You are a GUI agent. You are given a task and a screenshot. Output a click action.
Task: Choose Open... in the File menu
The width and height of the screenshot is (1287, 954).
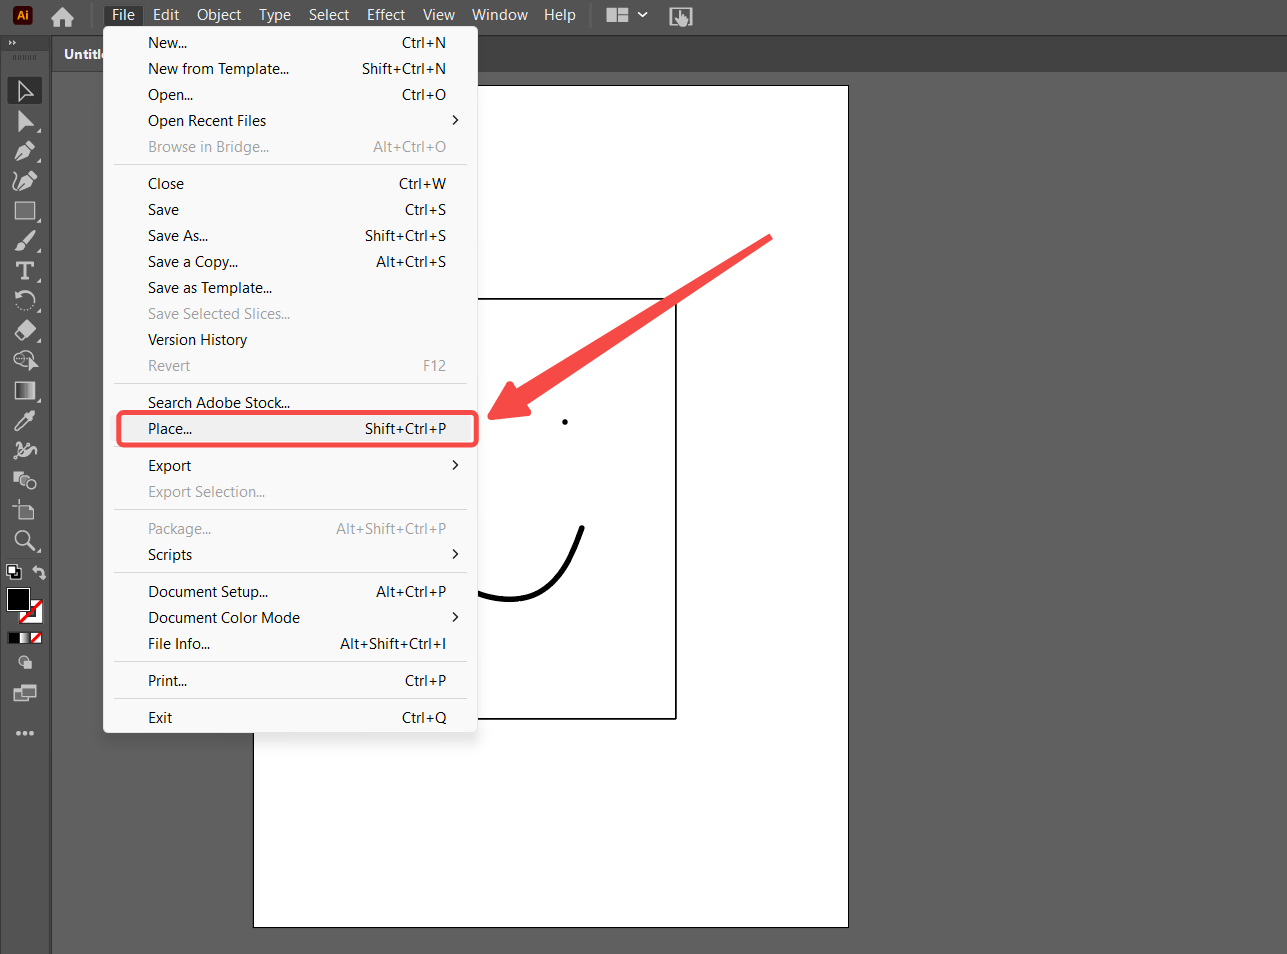tap(290, 95)
